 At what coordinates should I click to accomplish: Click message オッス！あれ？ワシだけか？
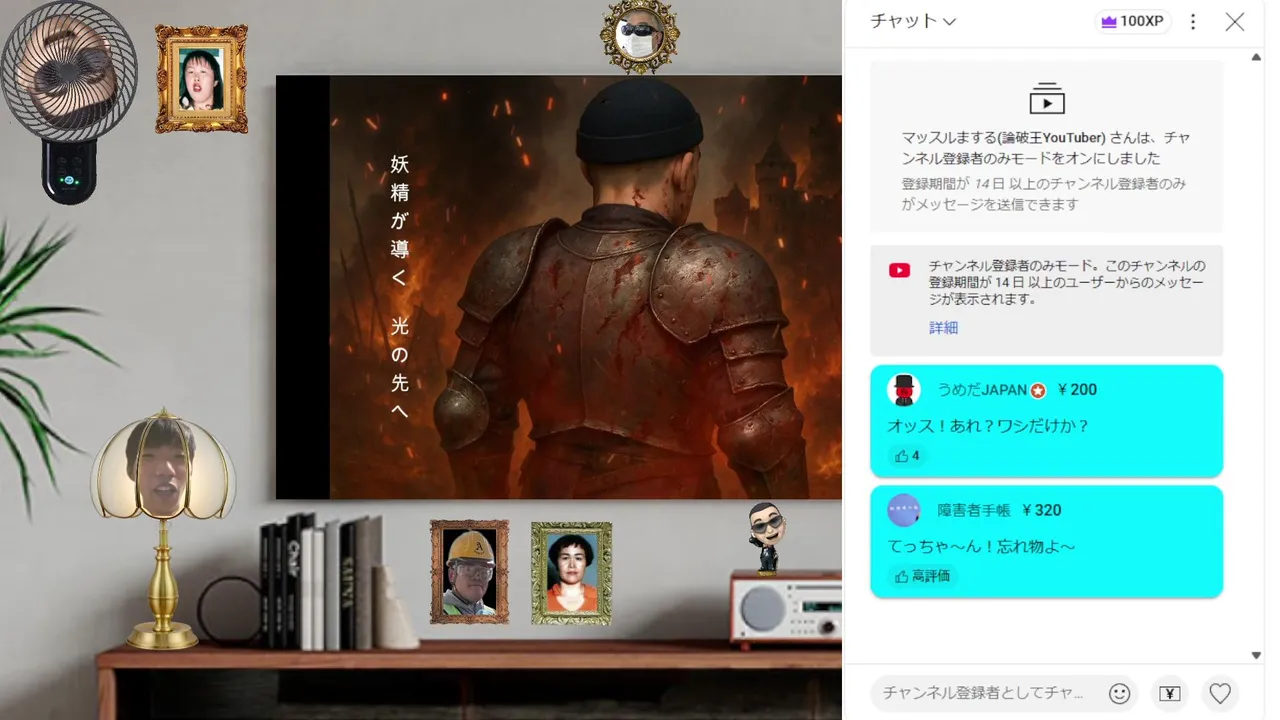coord(988,426)
